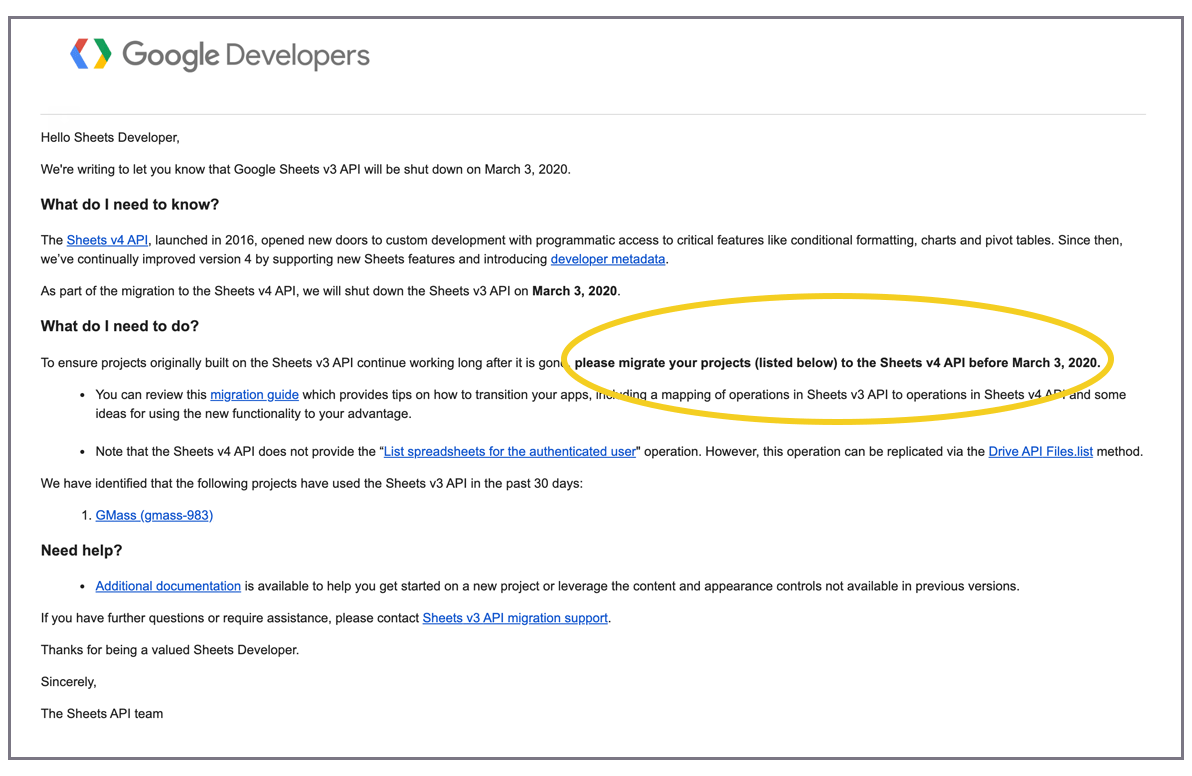This screenshot has width=1192, height=776.
Task: Select the "Need help?" heading
Action: pos(81,551)
